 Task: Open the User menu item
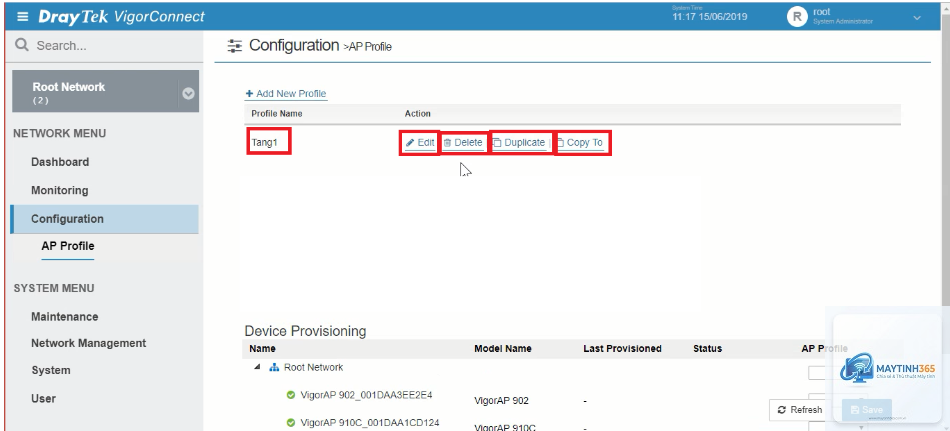(x=44, y=398)
